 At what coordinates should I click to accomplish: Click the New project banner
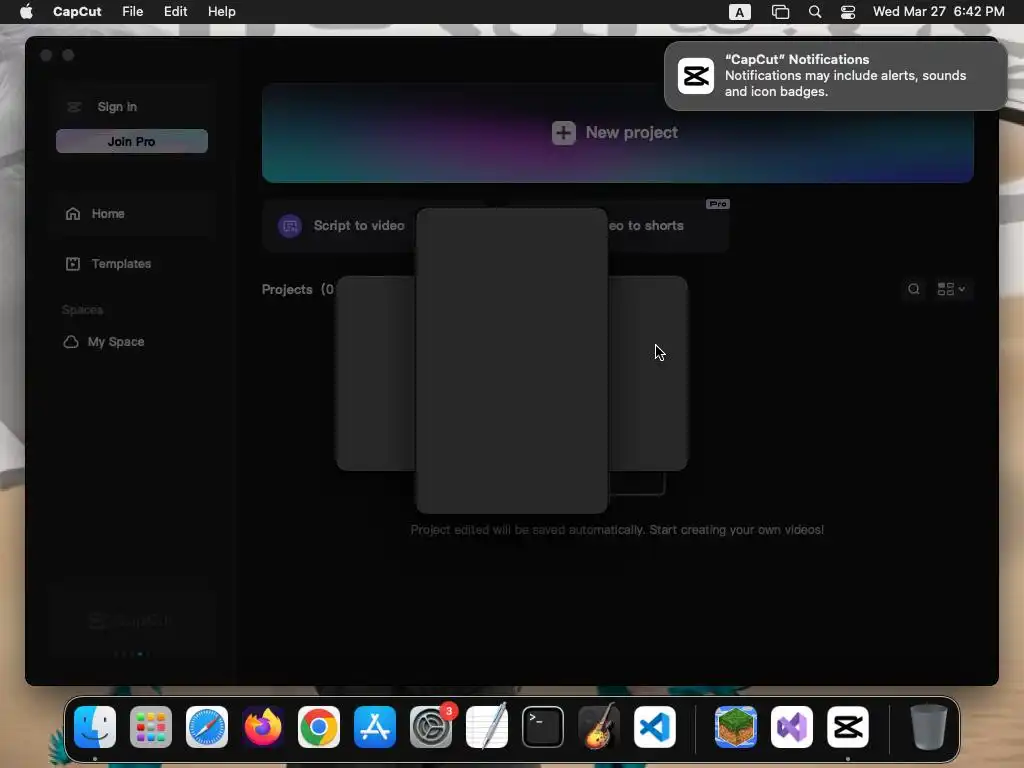(618, 133)
